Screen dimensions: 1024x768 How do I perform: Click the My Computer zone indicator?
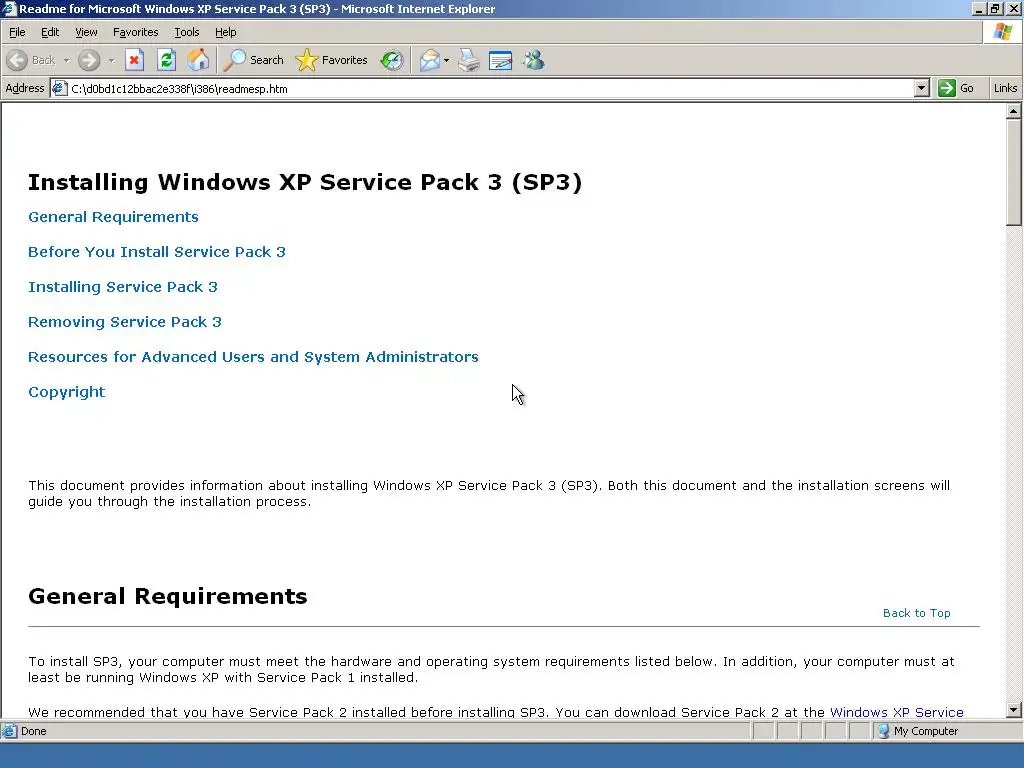(918, 731)
